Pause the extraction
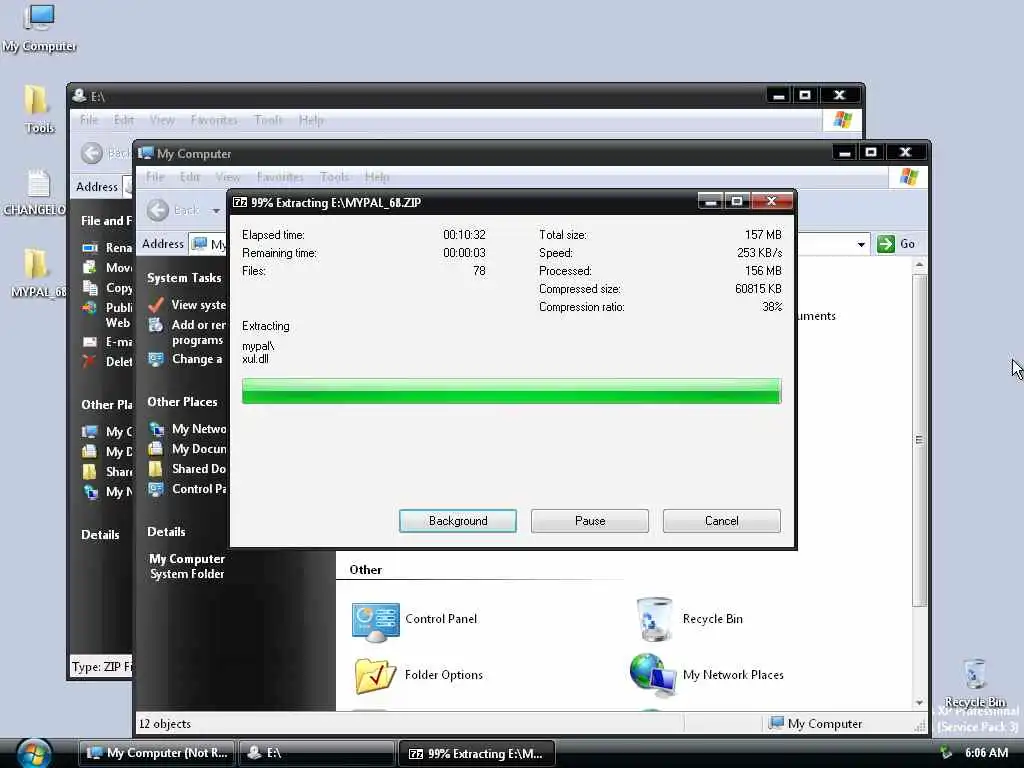 (590, 520)
